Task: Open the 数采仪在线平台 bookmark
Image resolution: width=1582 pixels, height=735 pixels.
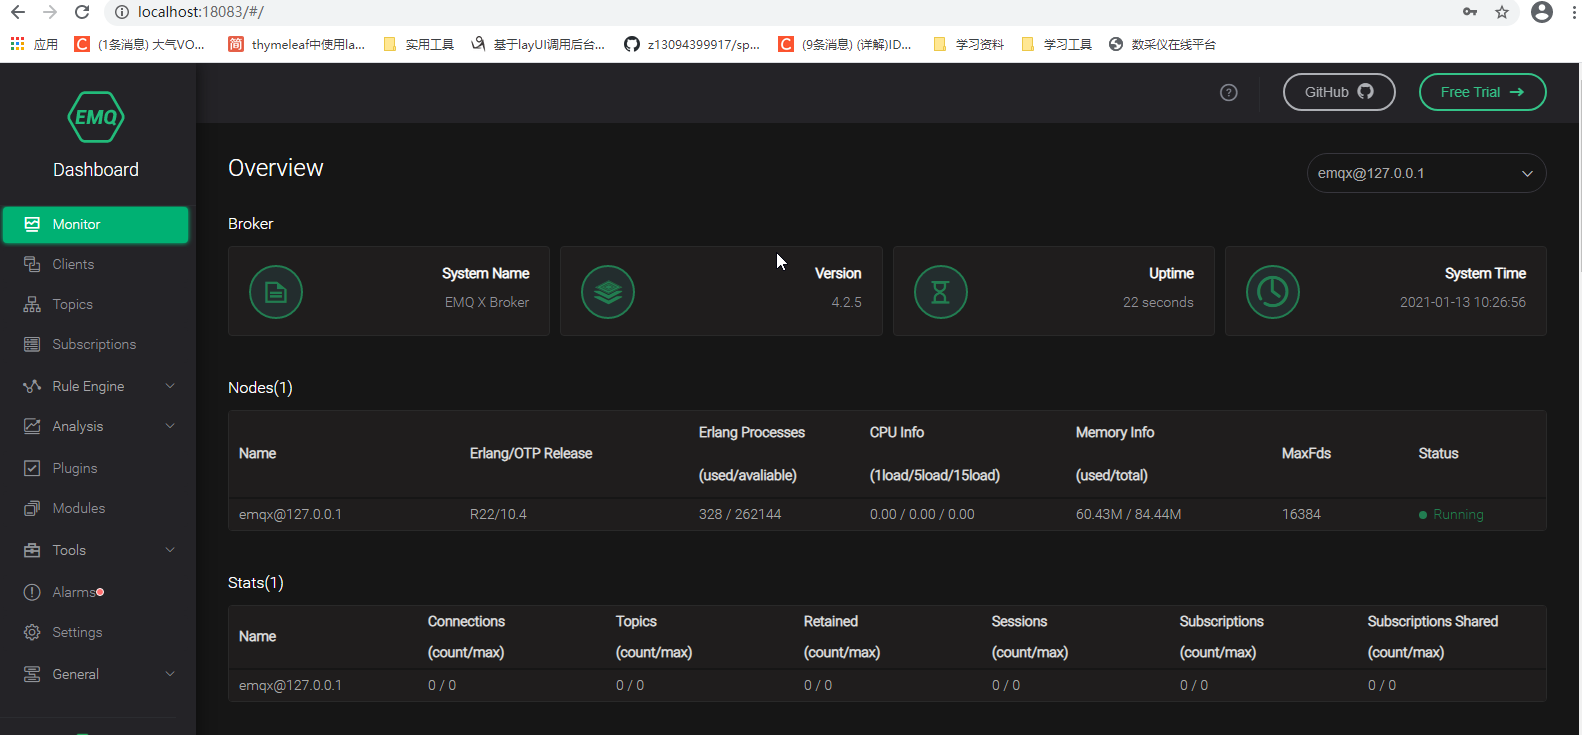Action: click(x=1163, y=44)
